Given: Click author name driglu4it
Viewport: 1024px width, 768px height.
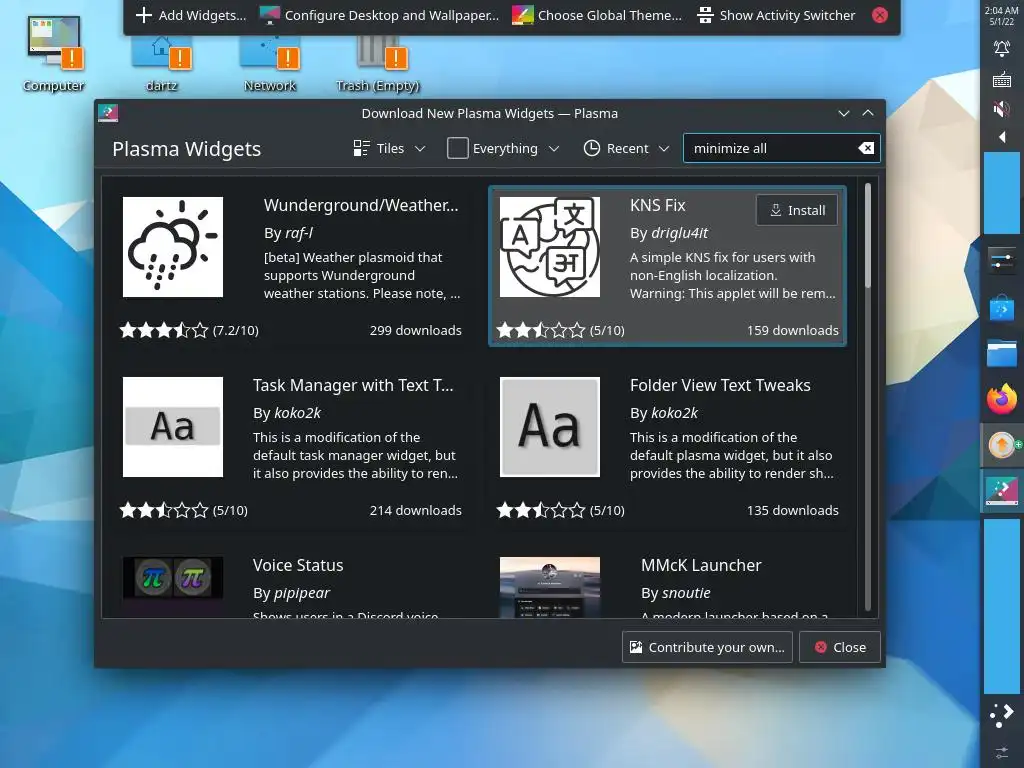Looking at the screenshot, I should 679,233.
